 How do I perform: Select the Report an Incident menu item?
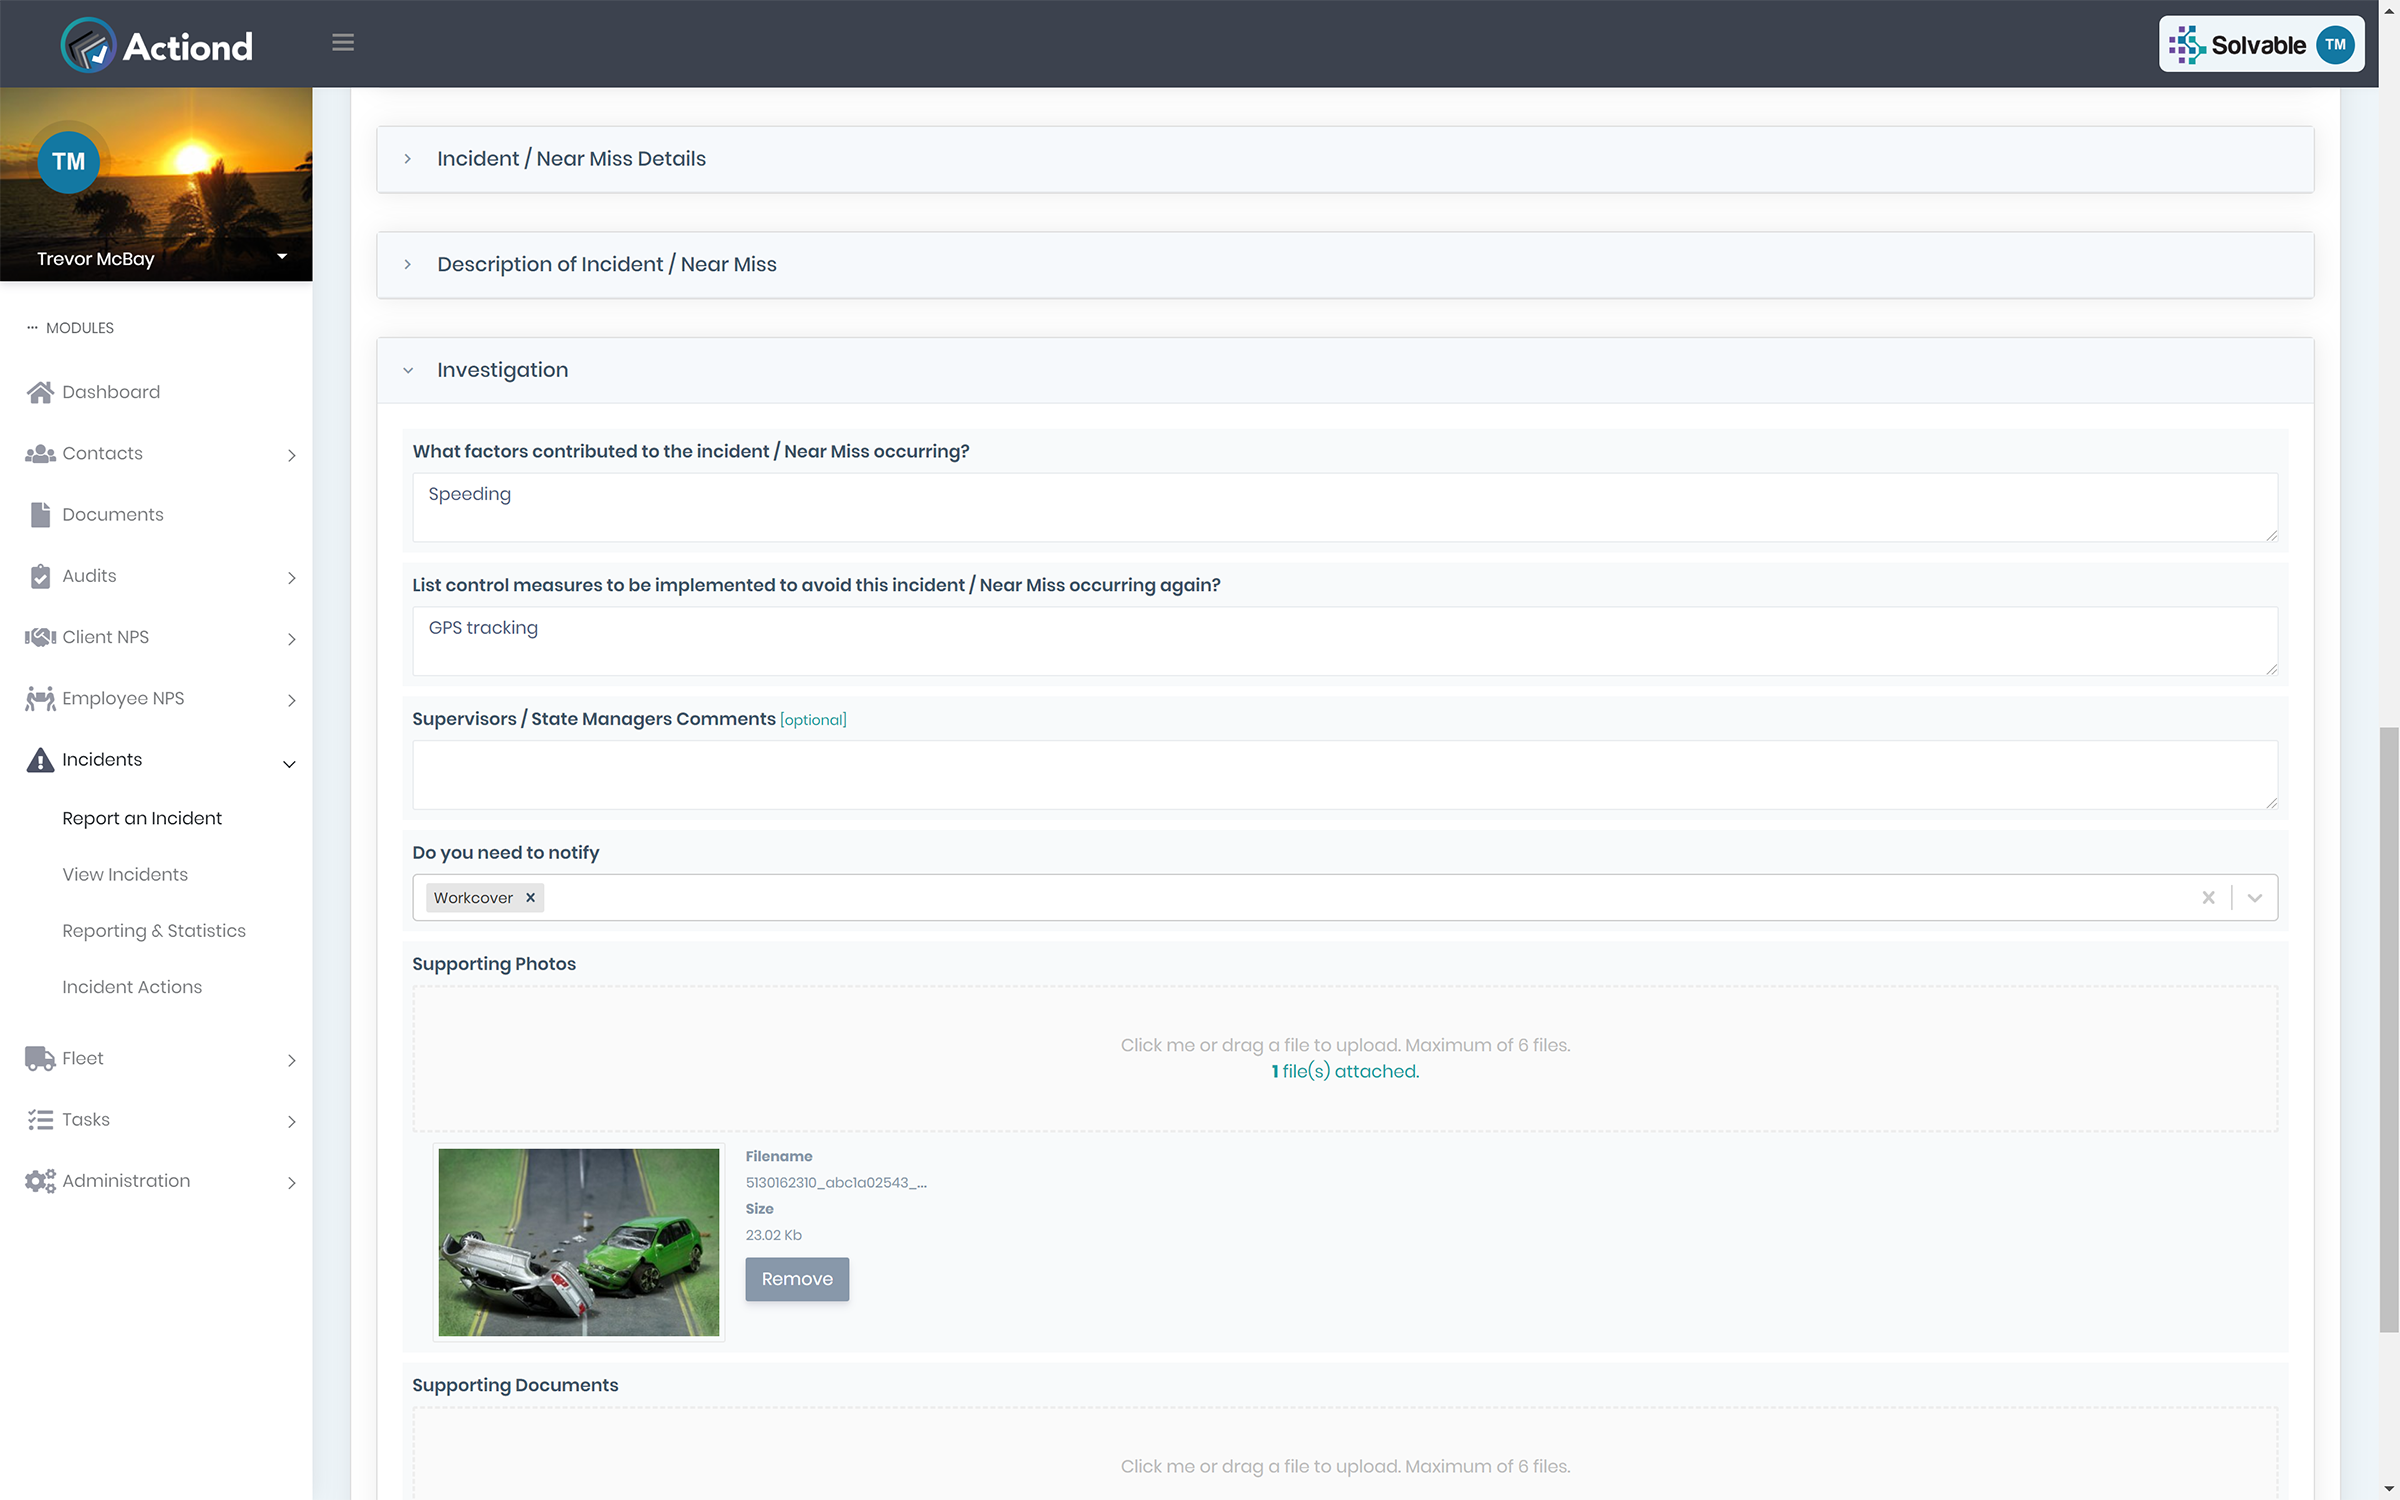142,817
